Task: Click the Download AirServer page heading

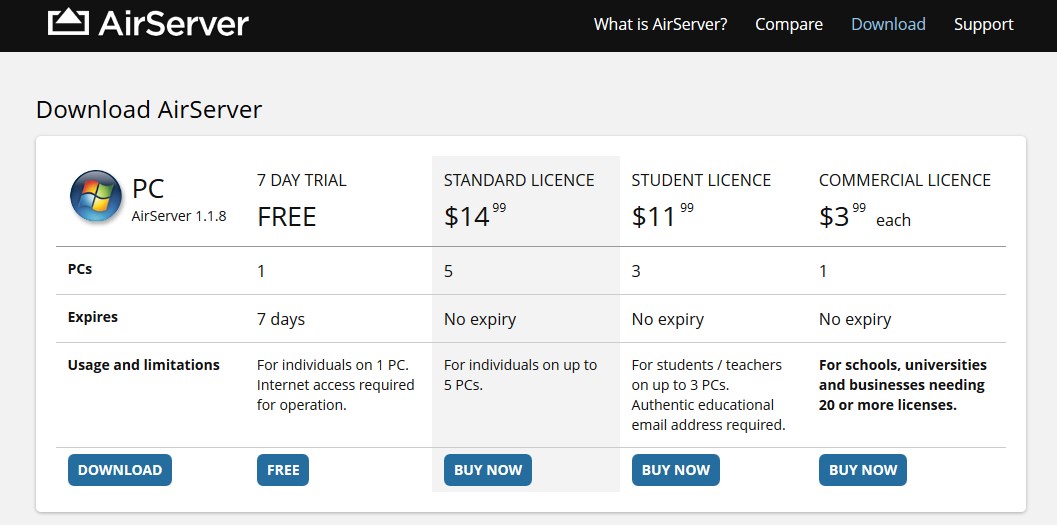Action: tap(149, 109)
